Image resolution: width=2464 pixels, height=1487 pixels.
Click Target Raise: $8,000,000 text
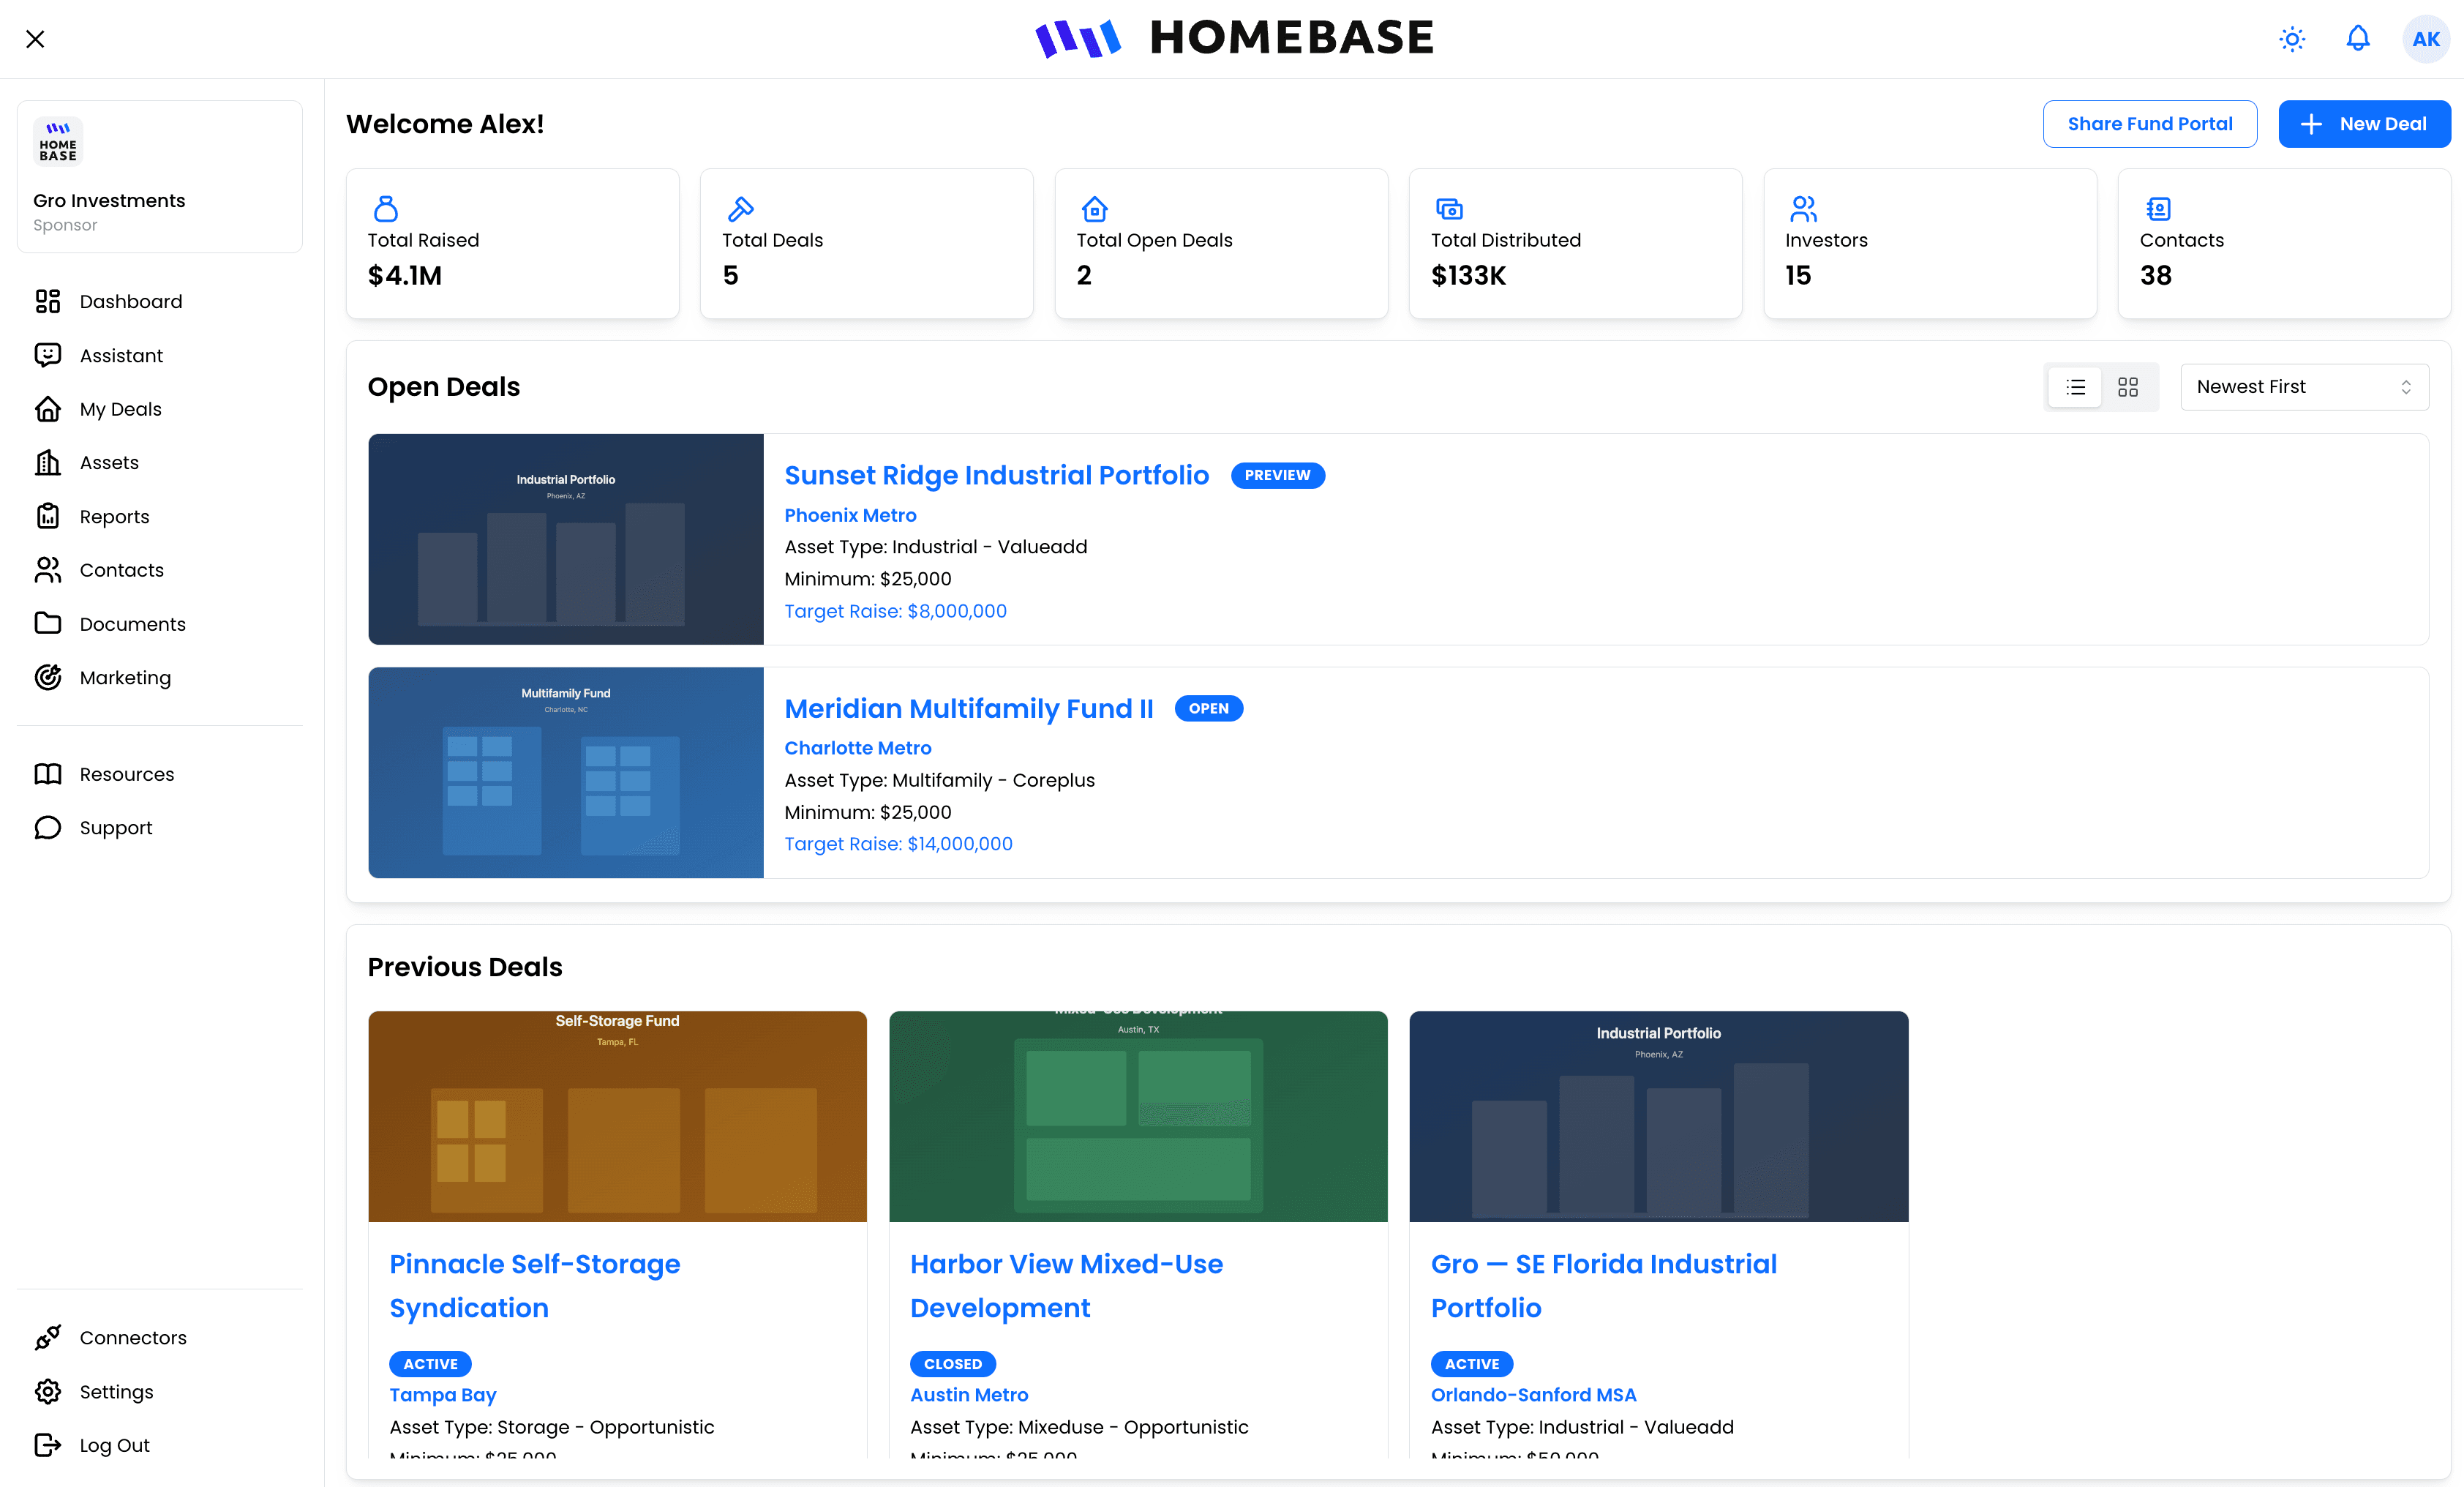895,611
